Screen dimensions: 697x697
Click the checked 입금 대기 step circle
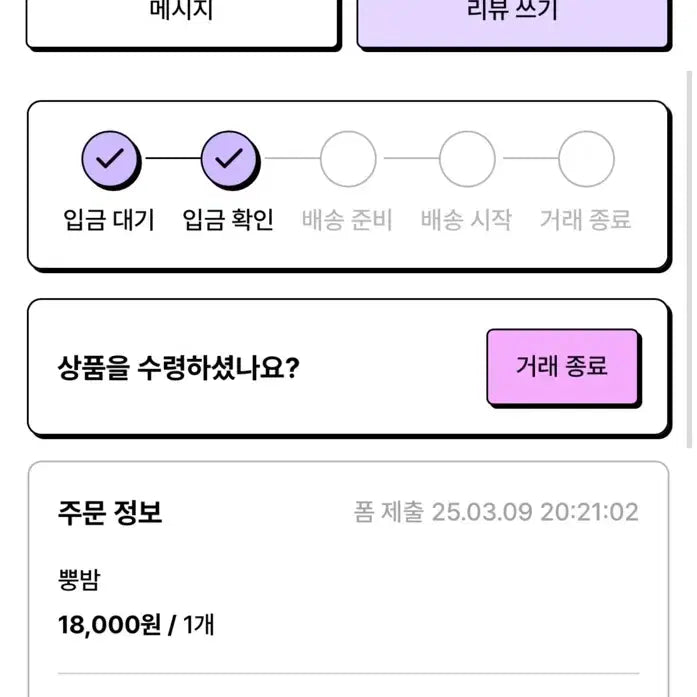(110, 159)
